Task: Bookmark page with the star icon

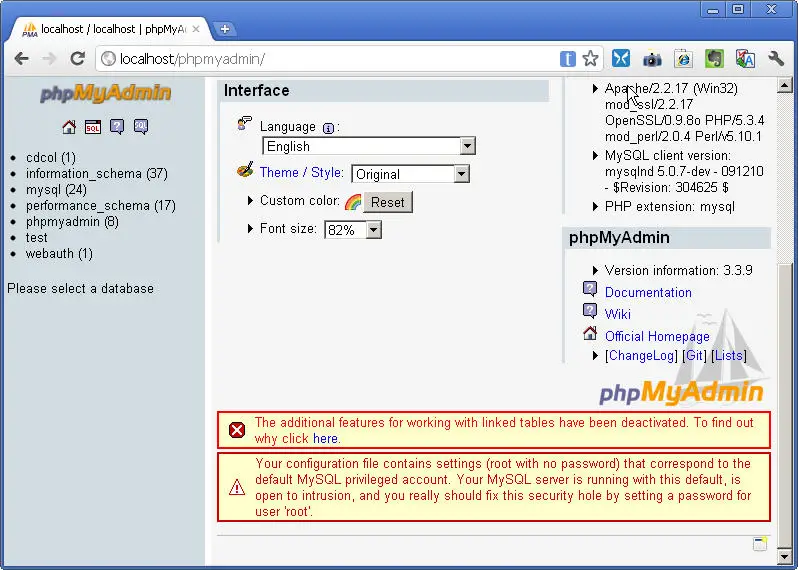Action: [x=590, y=59]
